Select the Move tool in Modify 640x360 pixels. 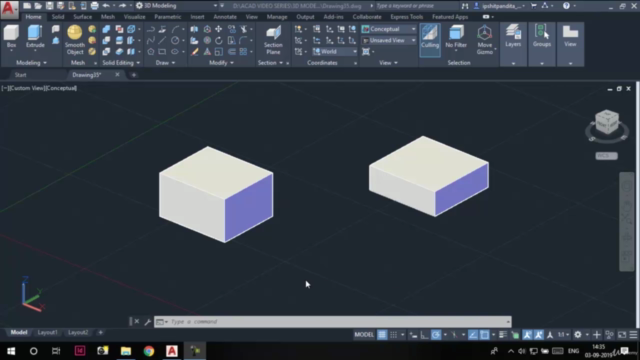219,29
